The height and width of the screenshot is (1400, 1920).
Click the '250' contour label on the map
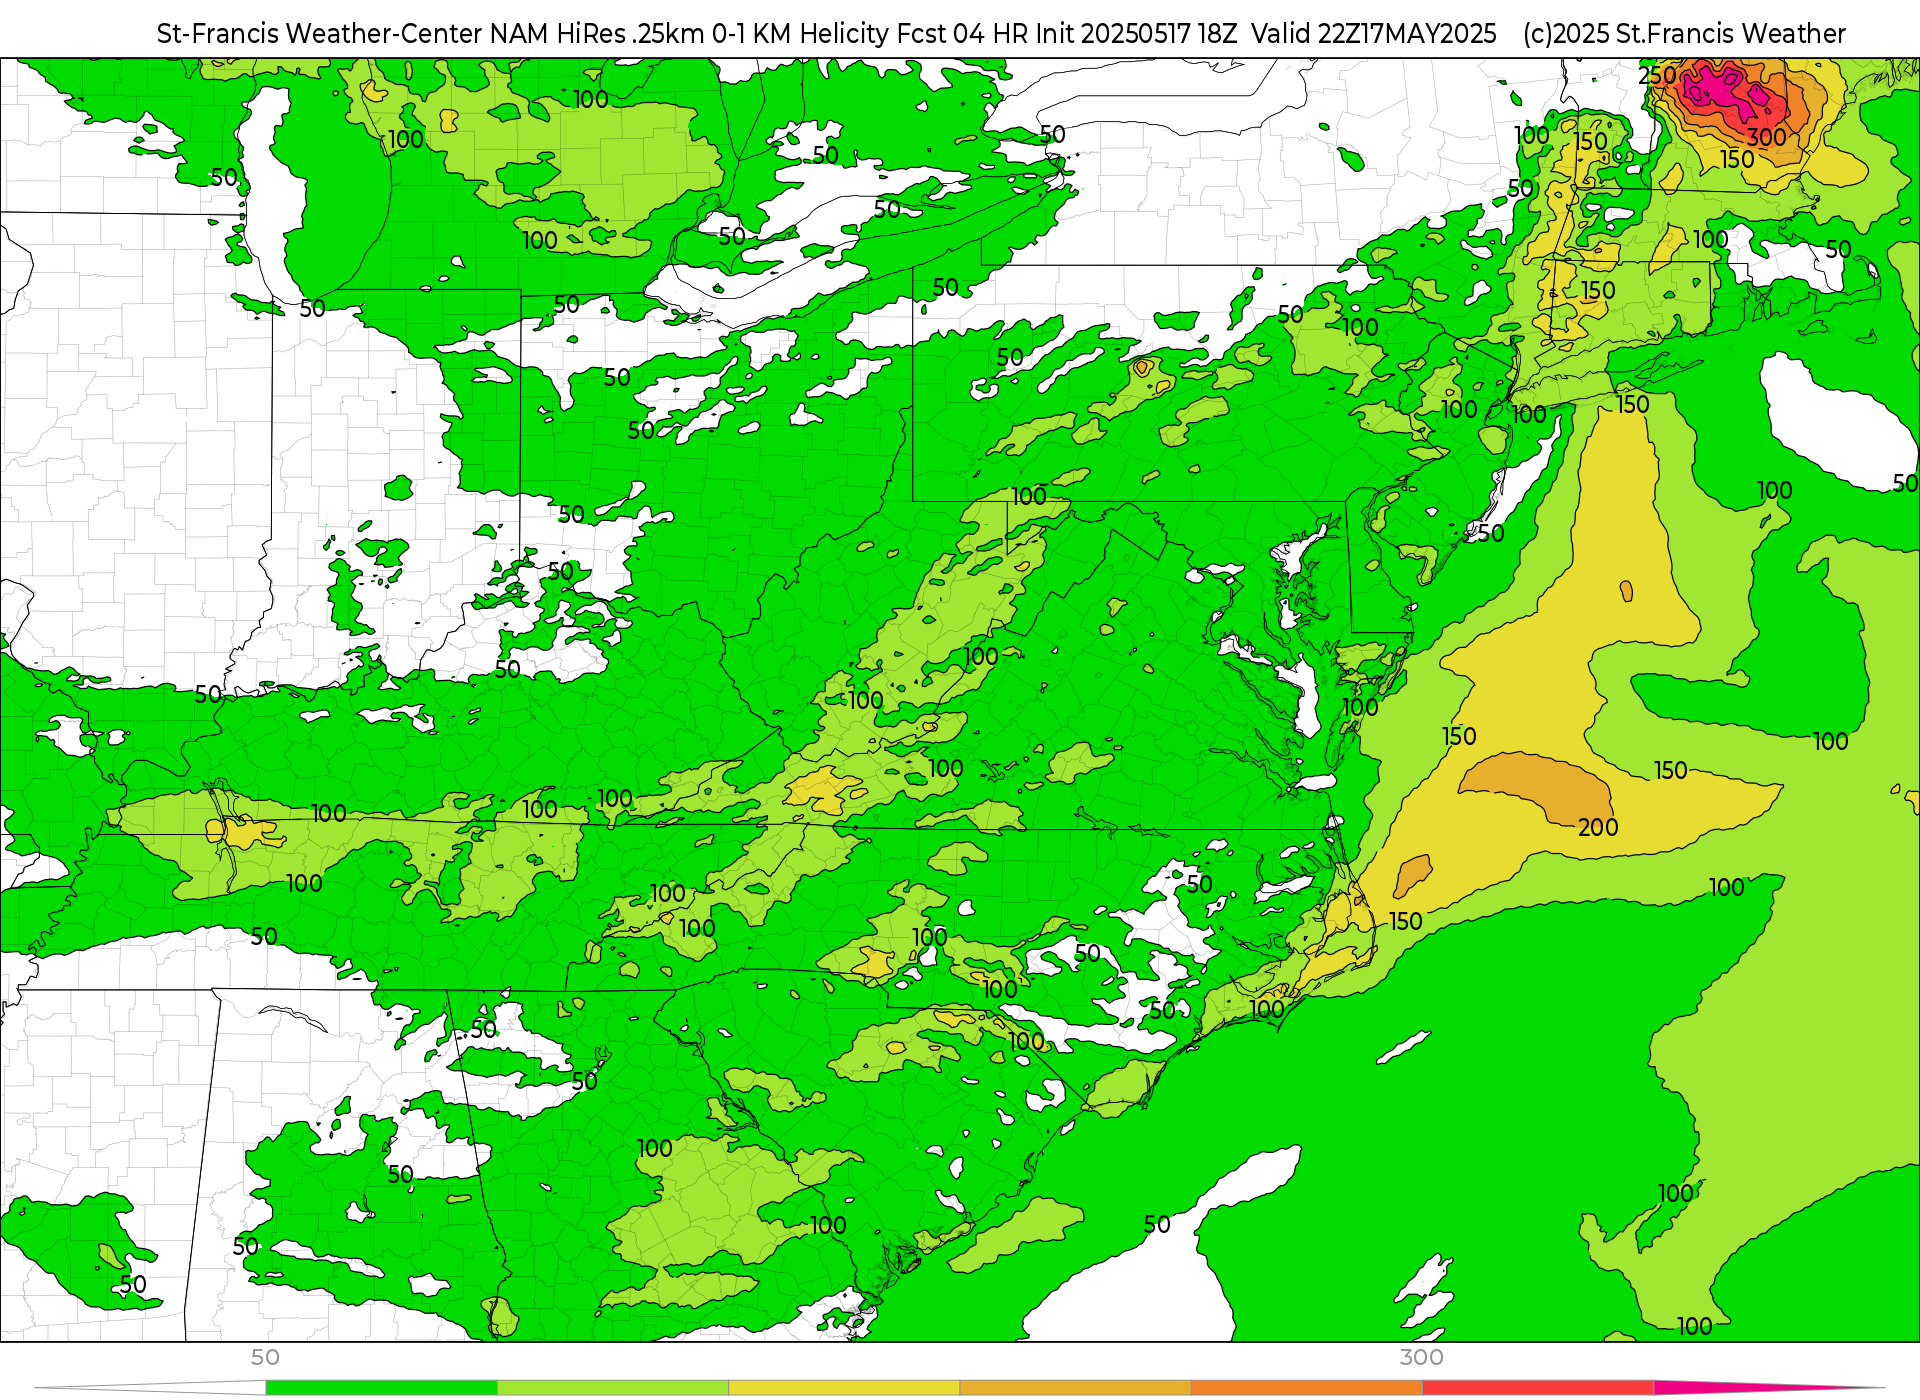[x=1657, y=76]
